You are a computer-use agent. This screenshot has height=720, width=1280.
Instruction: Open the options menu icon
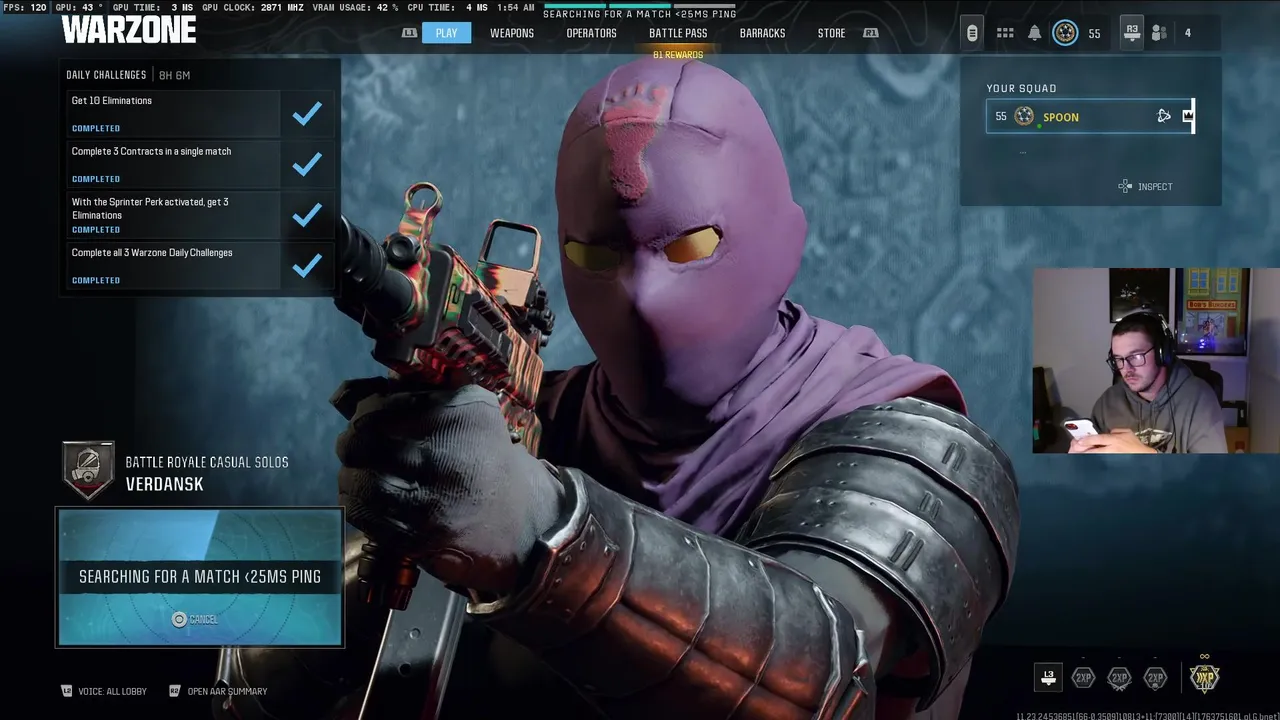(972, 33)
